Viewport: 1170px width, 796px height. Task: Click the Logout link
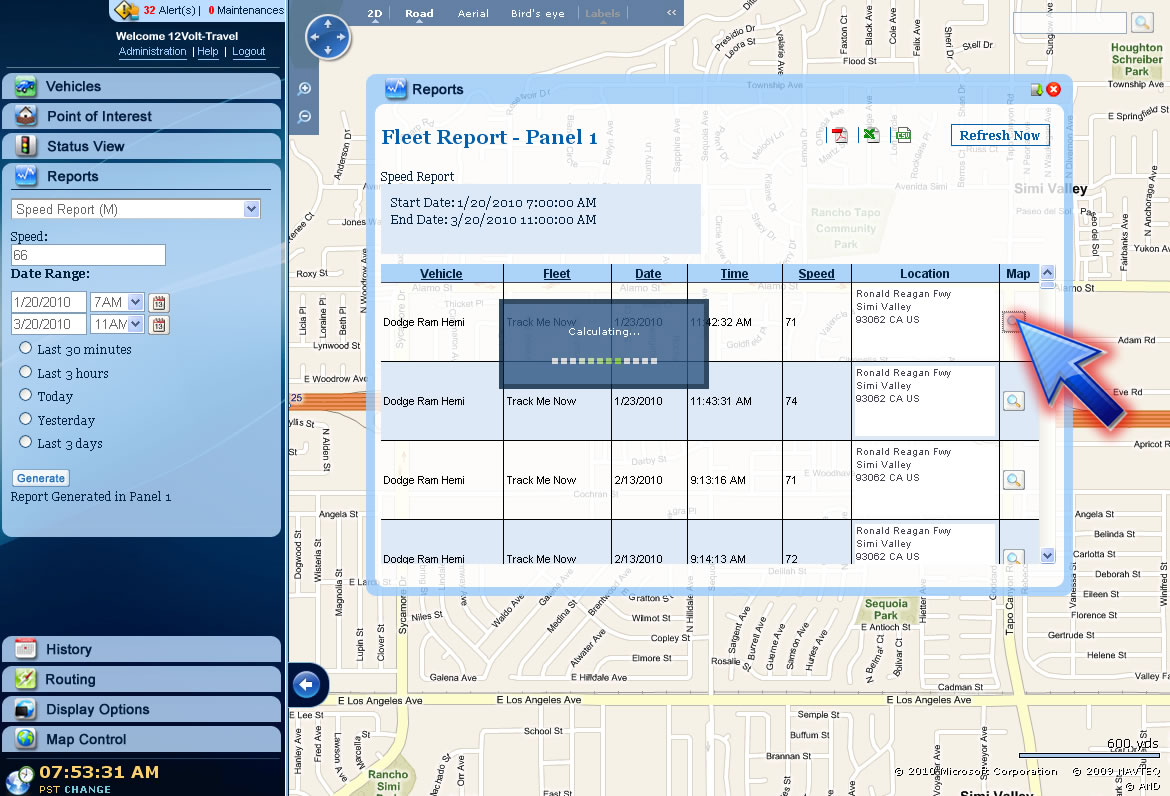pos(248,51)
